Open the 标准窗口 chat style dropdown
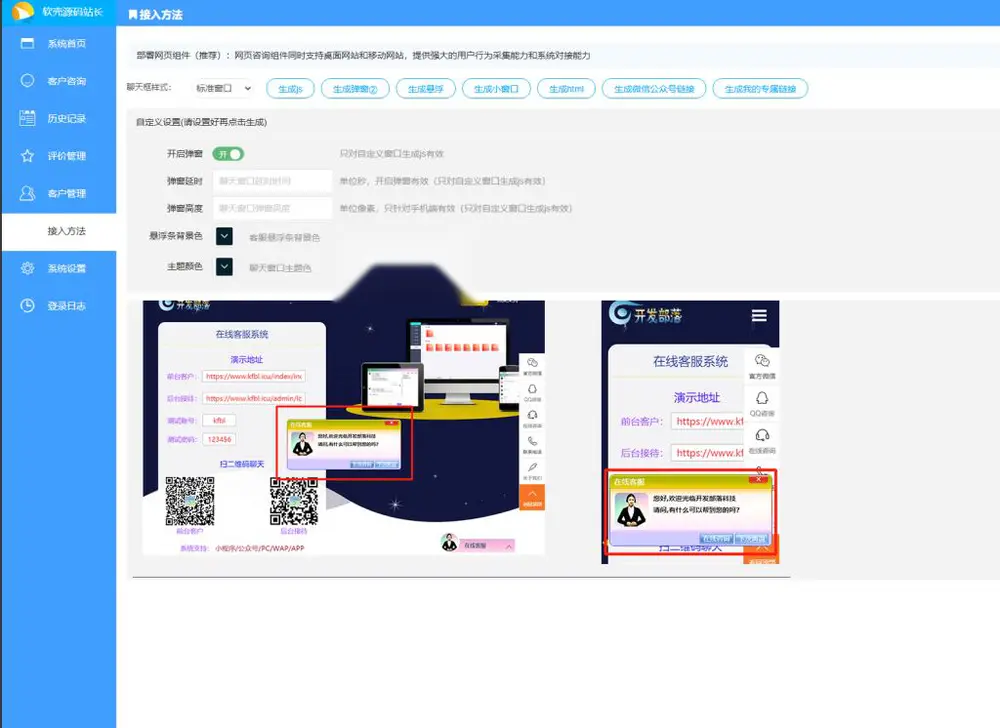This screenshot has height=728, width=1000. click(x=223, y=89)
